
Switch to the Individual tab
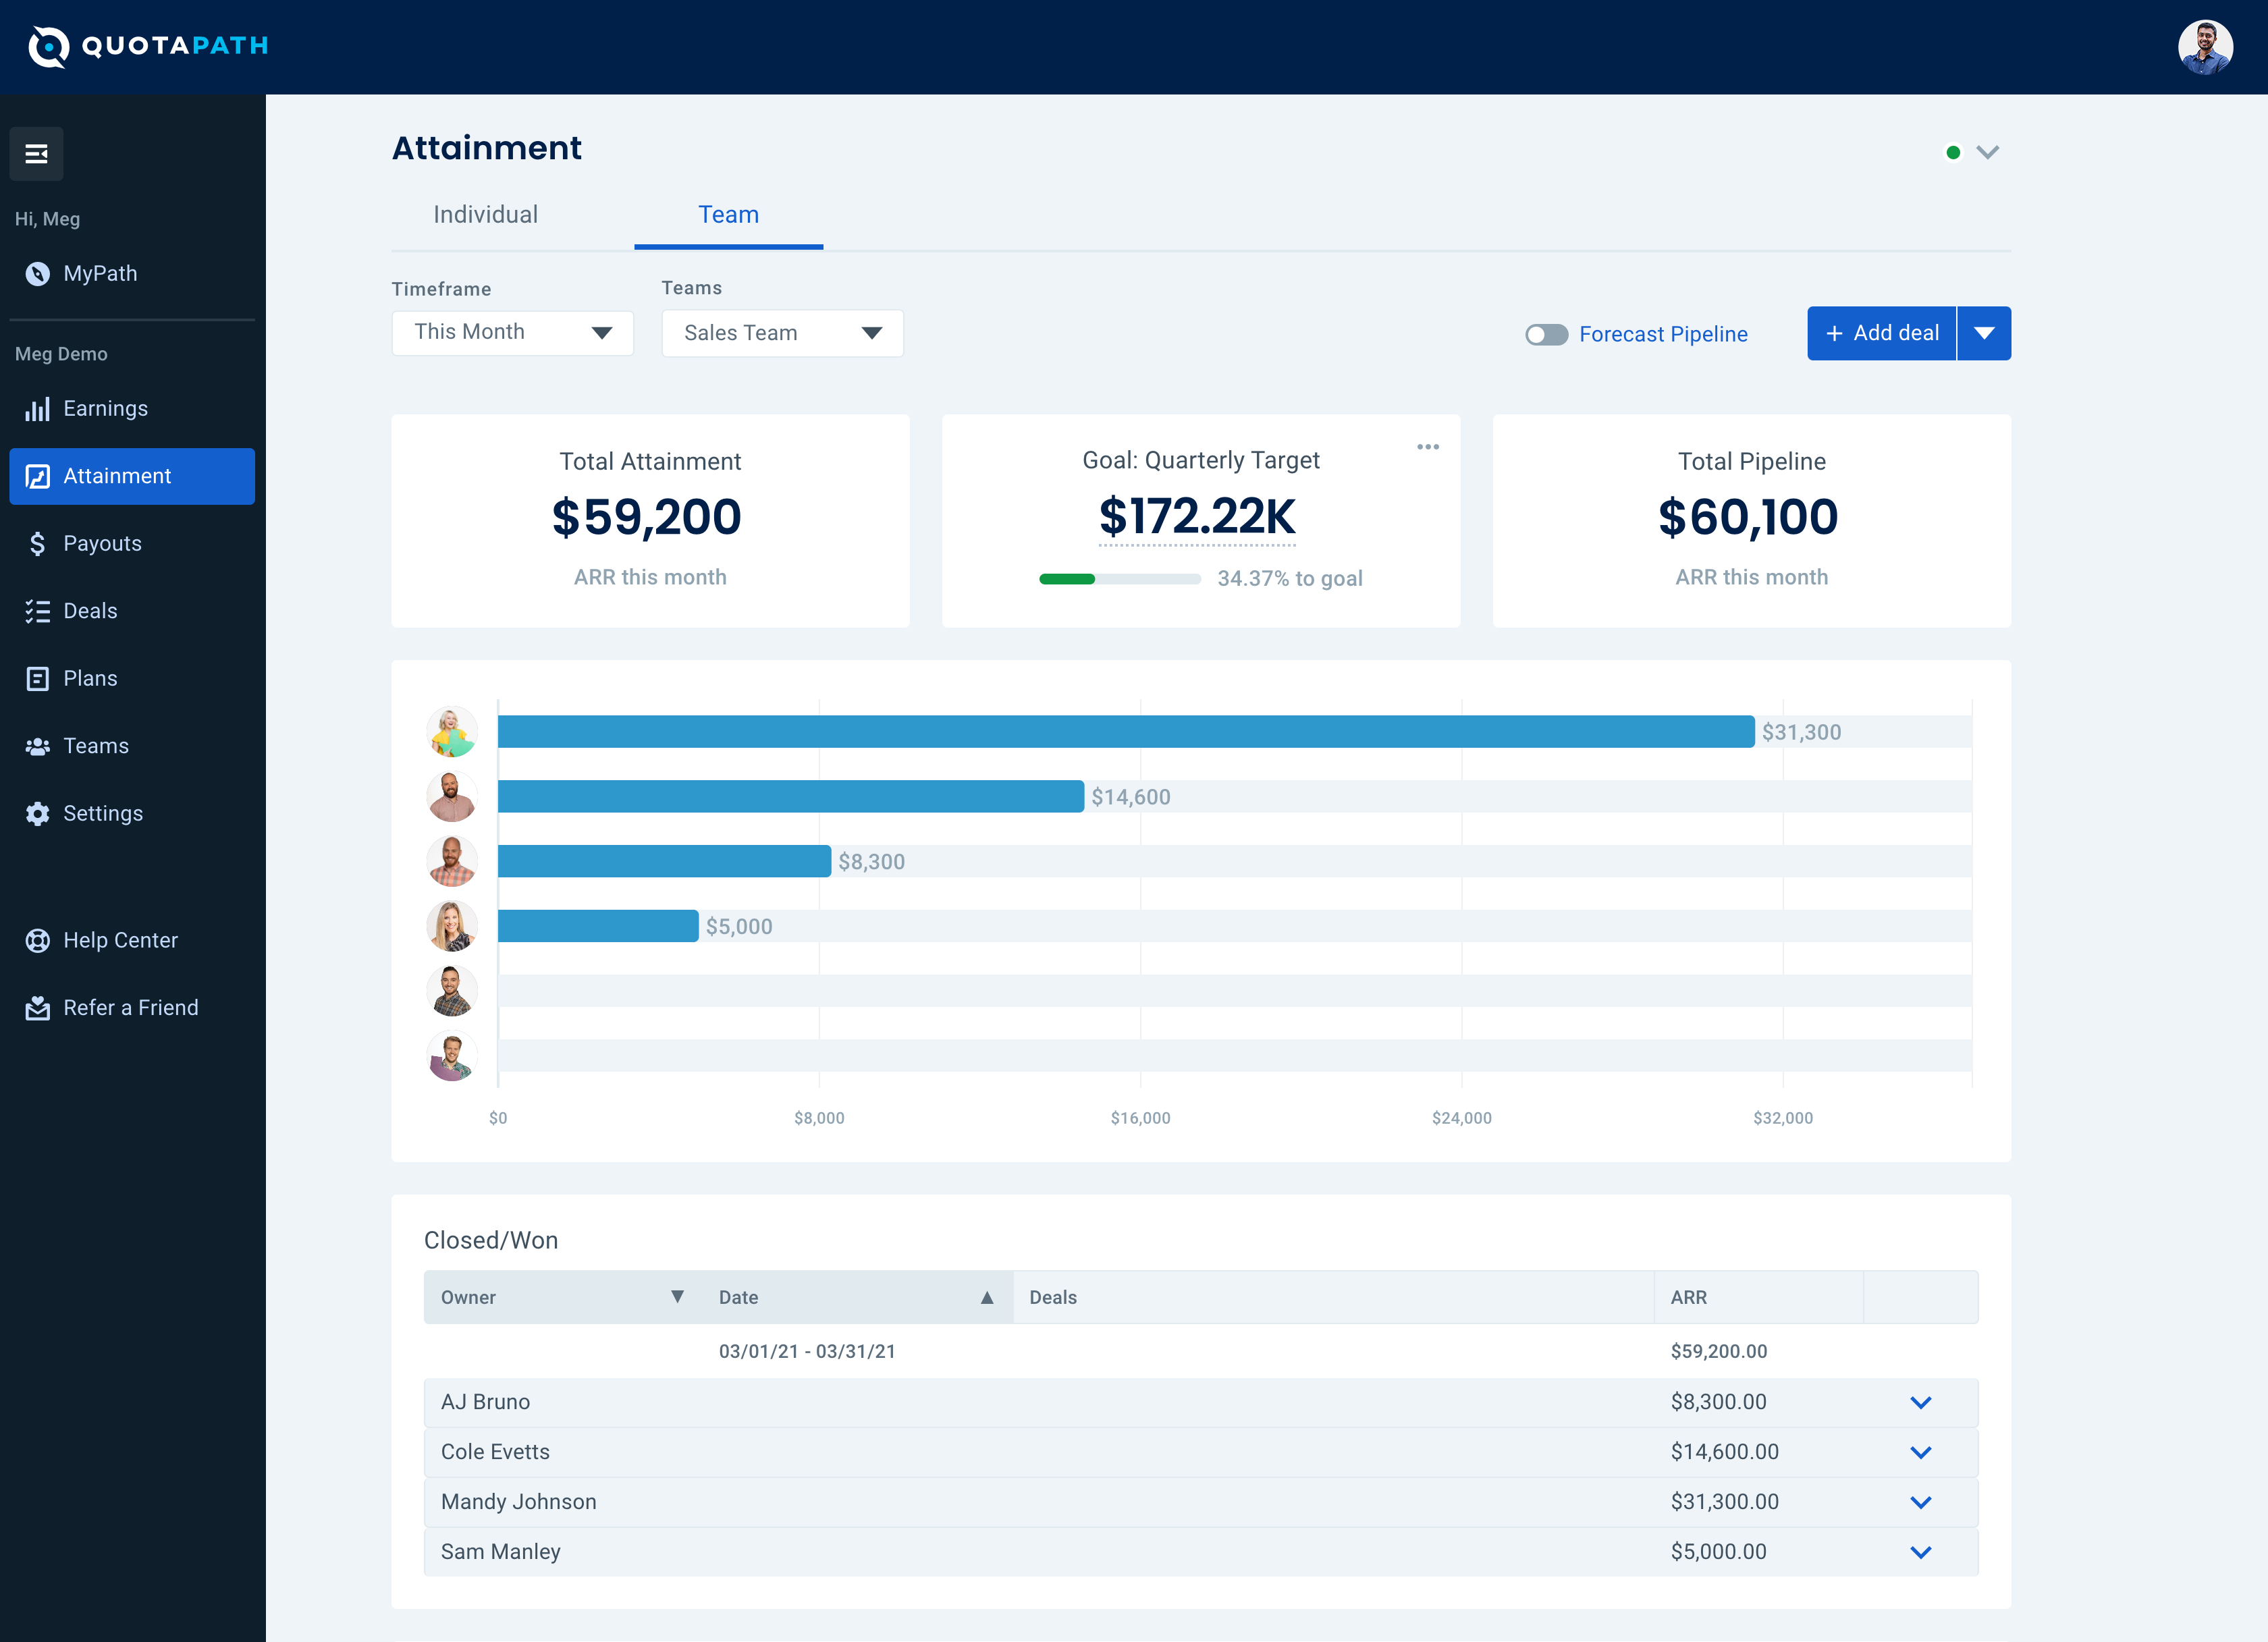point(485,214)
